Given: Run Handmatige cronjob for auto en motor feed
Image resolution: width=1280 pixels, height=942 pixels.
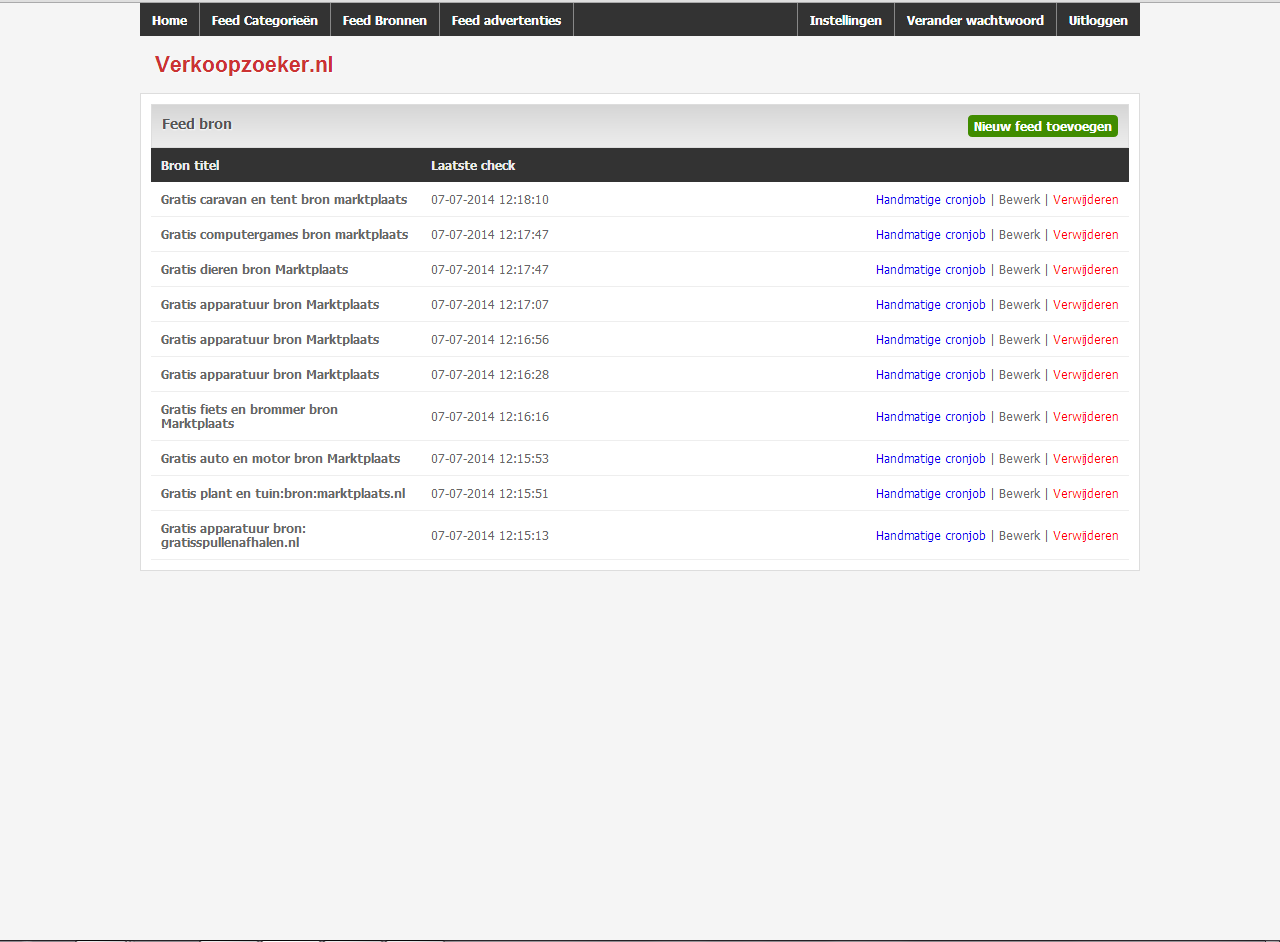Looking at the screenshot, I should coord(931,459).
